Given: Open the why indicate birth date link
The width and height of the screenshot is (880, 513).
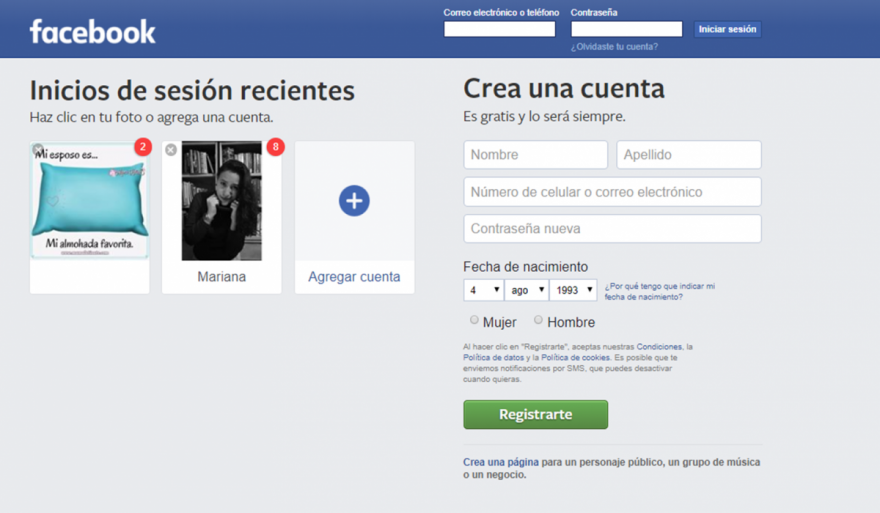Looking at the screenshot, I should [659, 291].
